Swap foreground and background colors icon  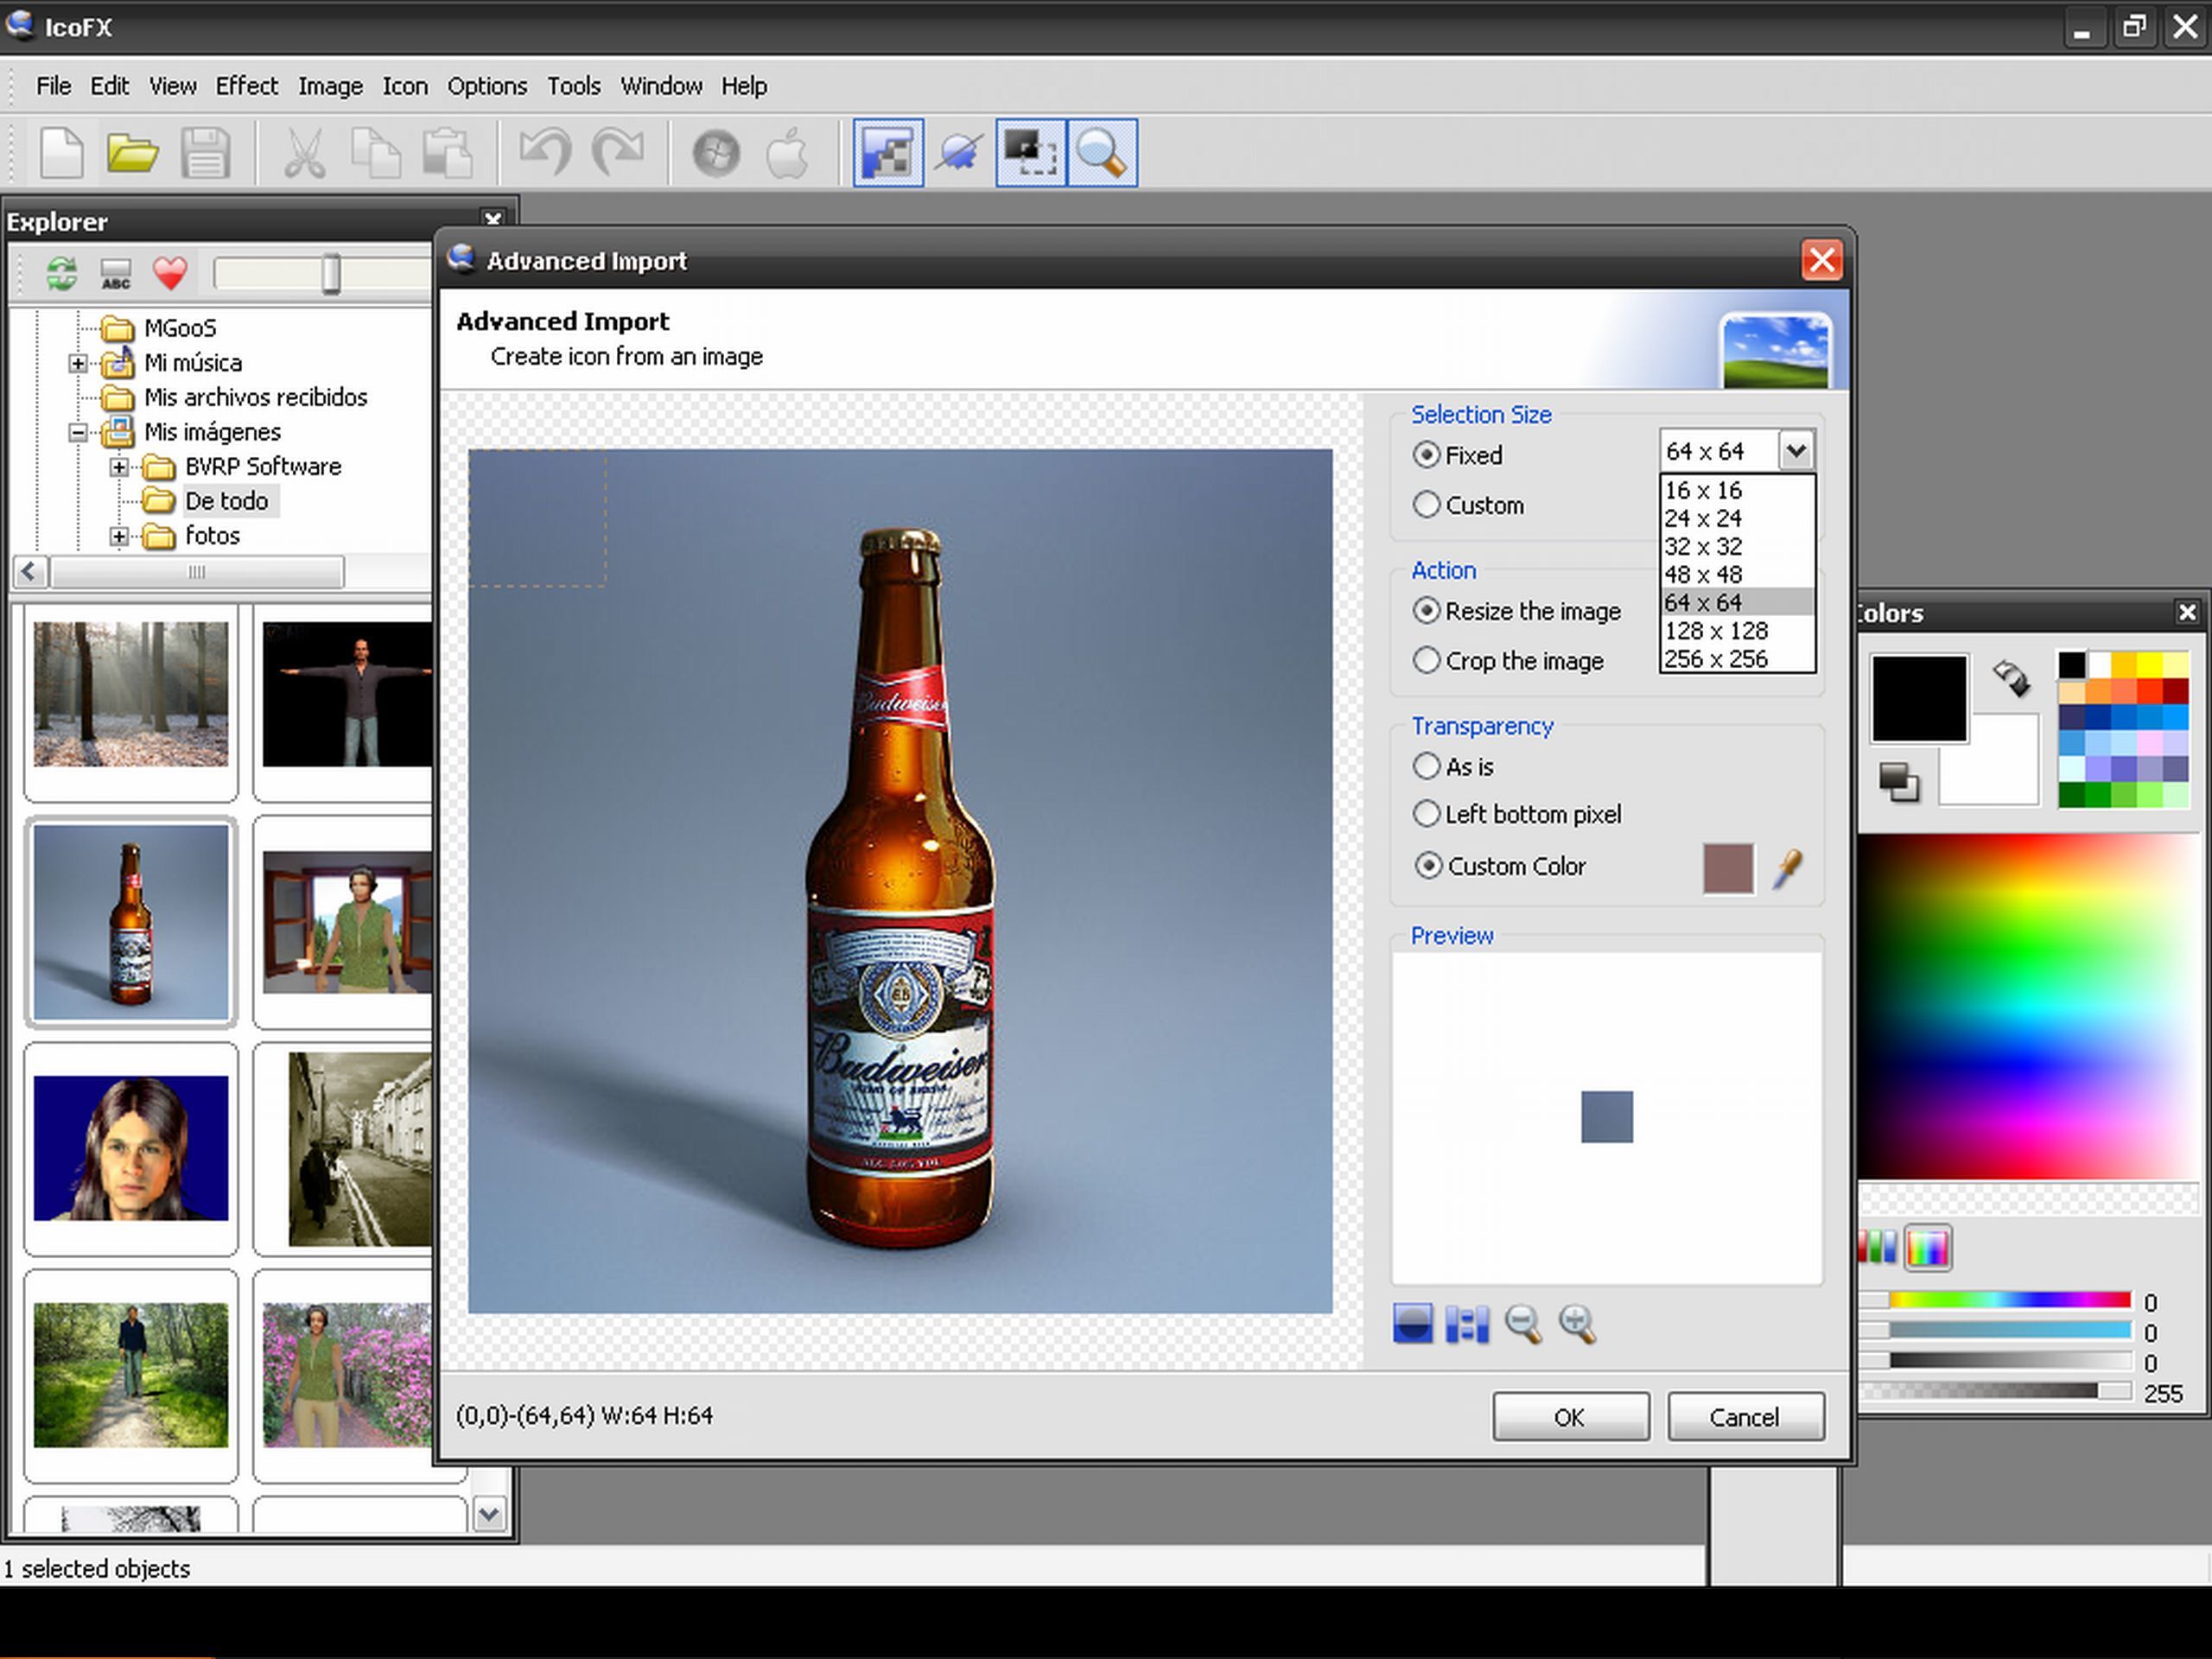[2011, 677]
